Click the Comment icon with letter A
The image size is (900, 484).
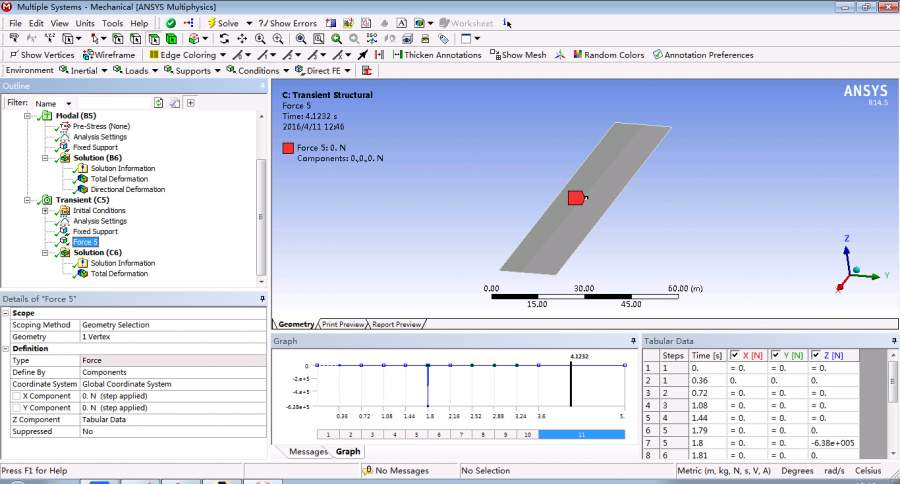402,23
